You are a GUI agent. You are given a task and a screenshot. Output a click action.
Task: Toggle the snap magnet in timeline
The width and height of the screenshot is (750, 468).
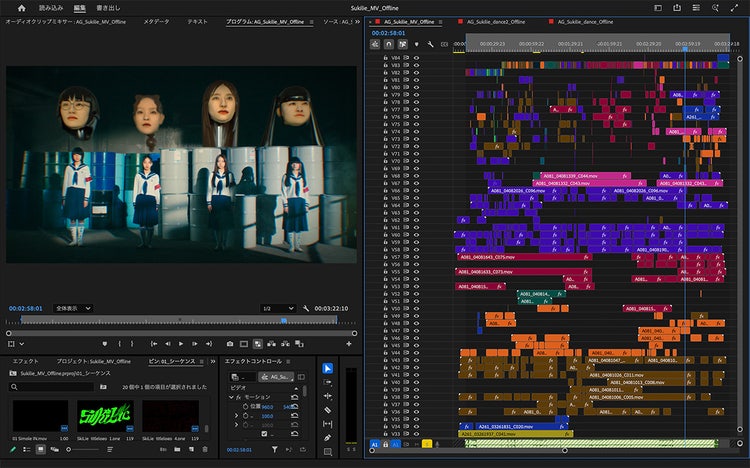[x=388, y=44]
